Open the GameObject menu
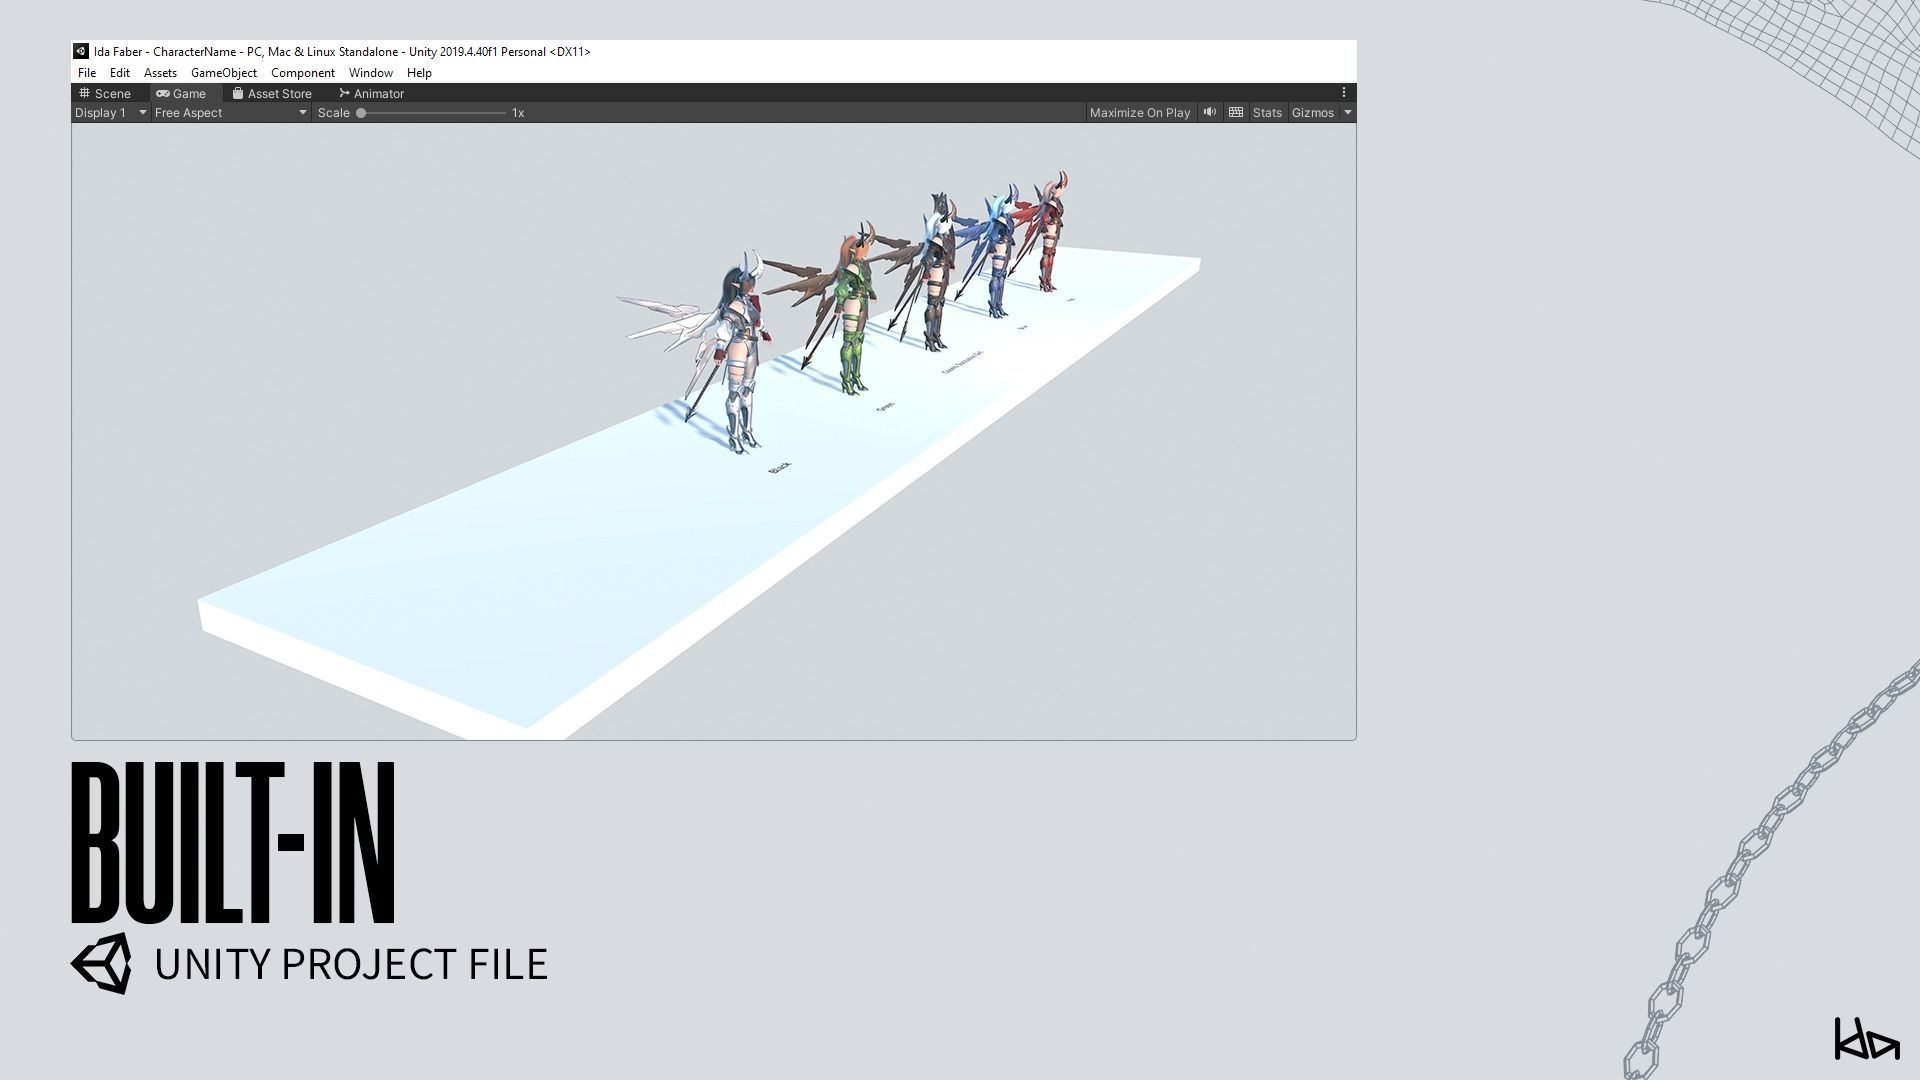Image resolution: width=1920 pixels, height=1080 pixels. pos(223,73)
